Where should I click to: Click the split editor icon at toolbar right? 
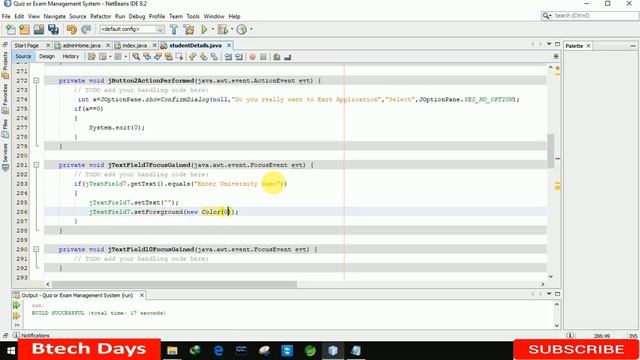[x=556, y=56]
